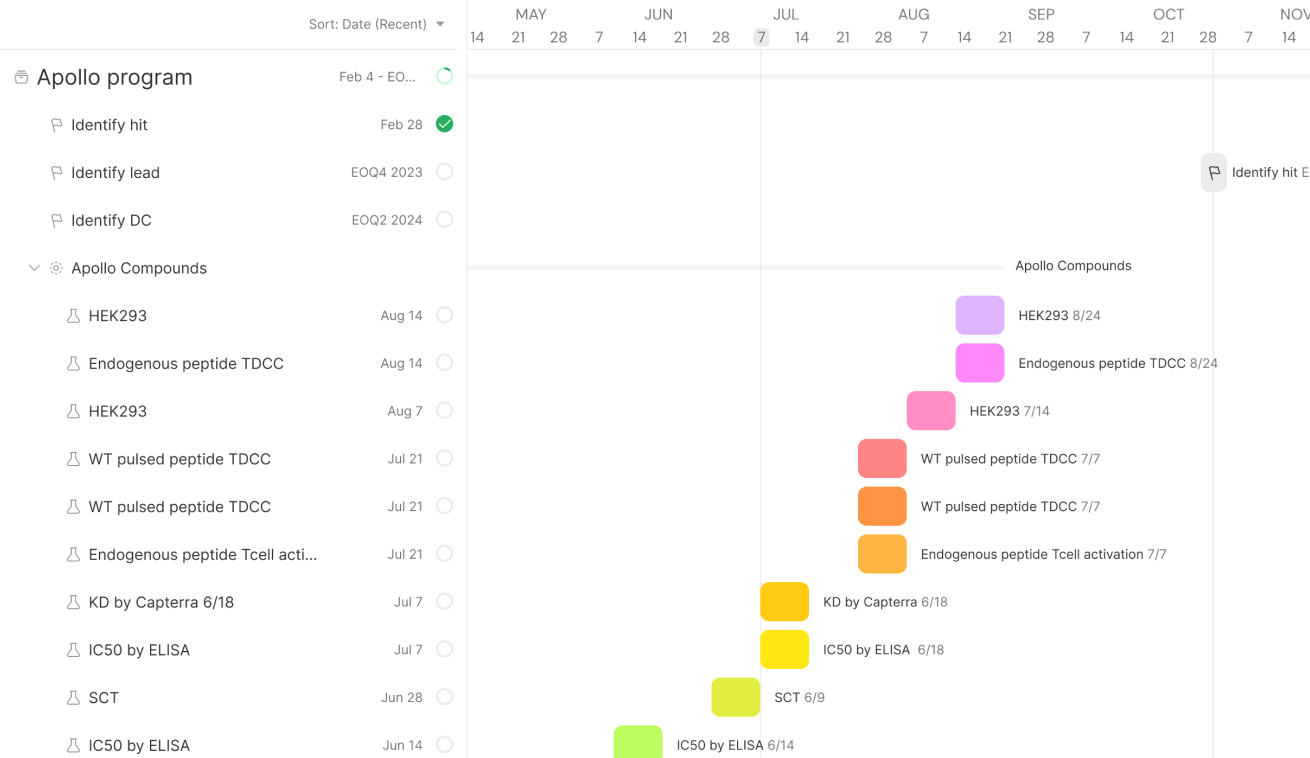Click the Jun 28 date on SCT row
The image size is (1310, 758).
(x=402, y=698)
